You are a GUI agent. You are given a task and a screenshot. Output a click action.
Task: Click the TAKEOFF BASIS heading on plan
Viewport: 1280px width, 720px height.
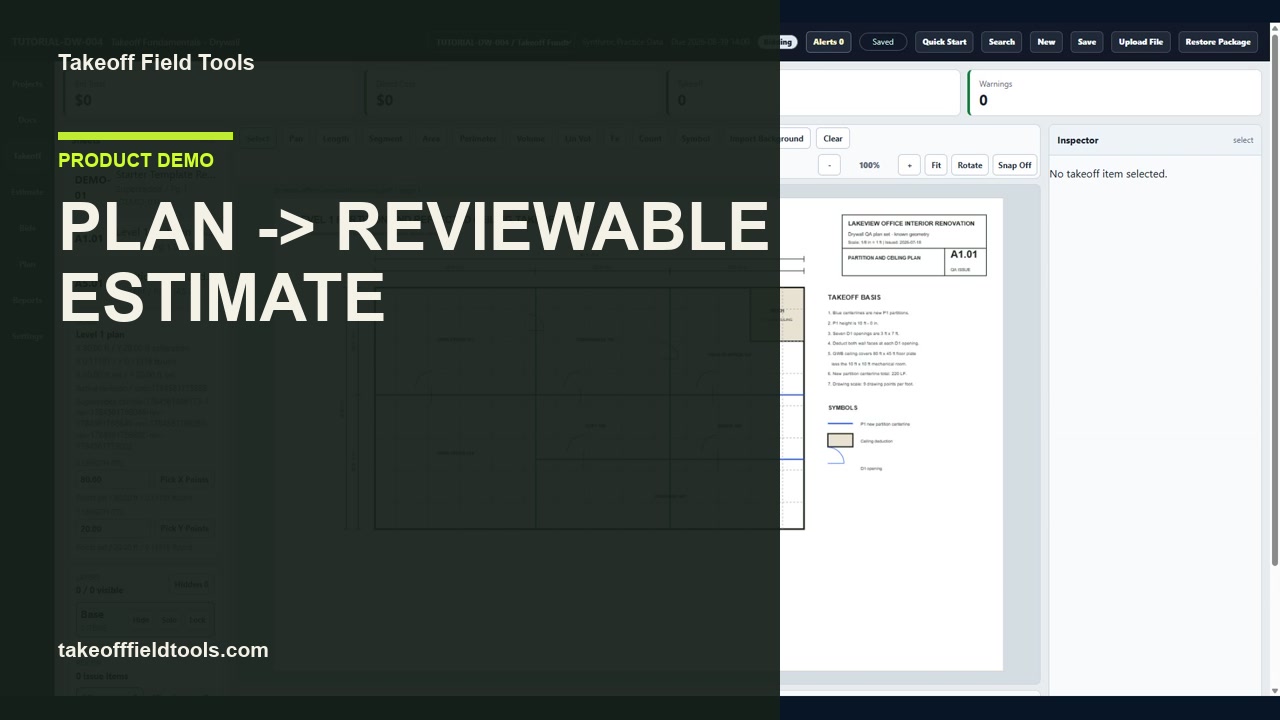tap(854, 297)
